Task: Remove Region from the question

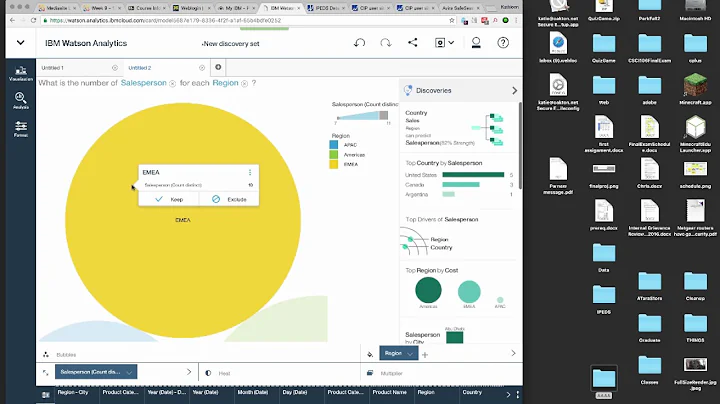Action: [x=244, y=84]
